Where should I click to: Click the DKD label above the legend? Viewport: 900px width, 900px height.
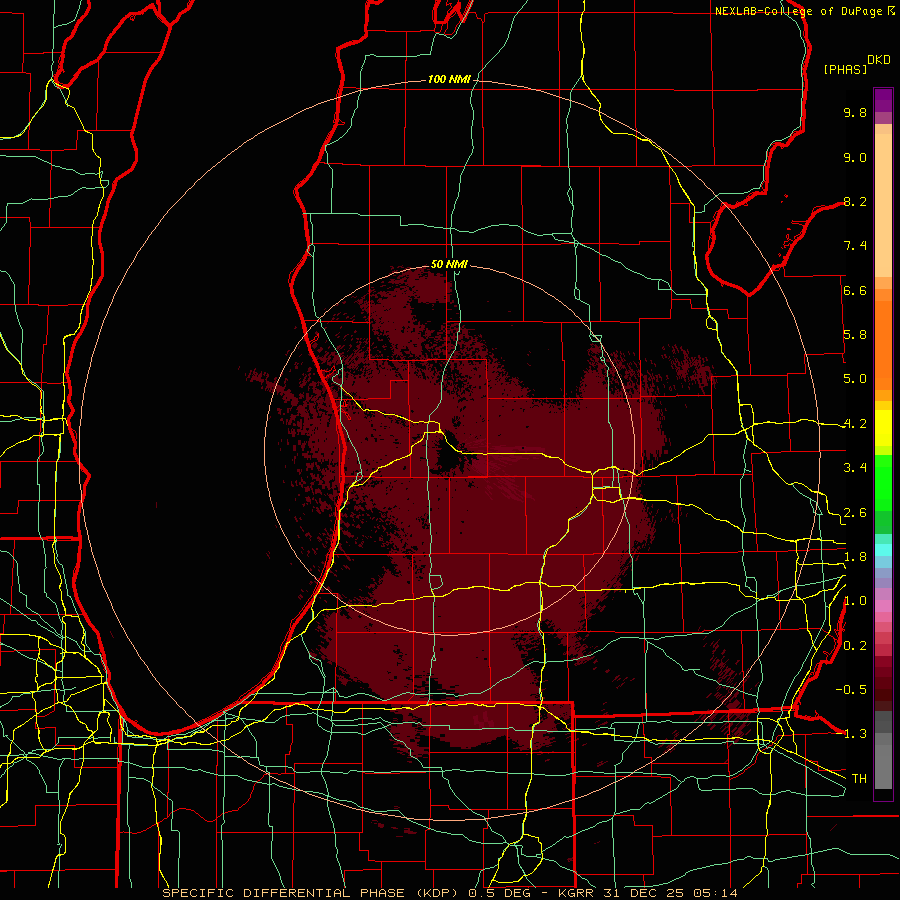tap(879, 60)
